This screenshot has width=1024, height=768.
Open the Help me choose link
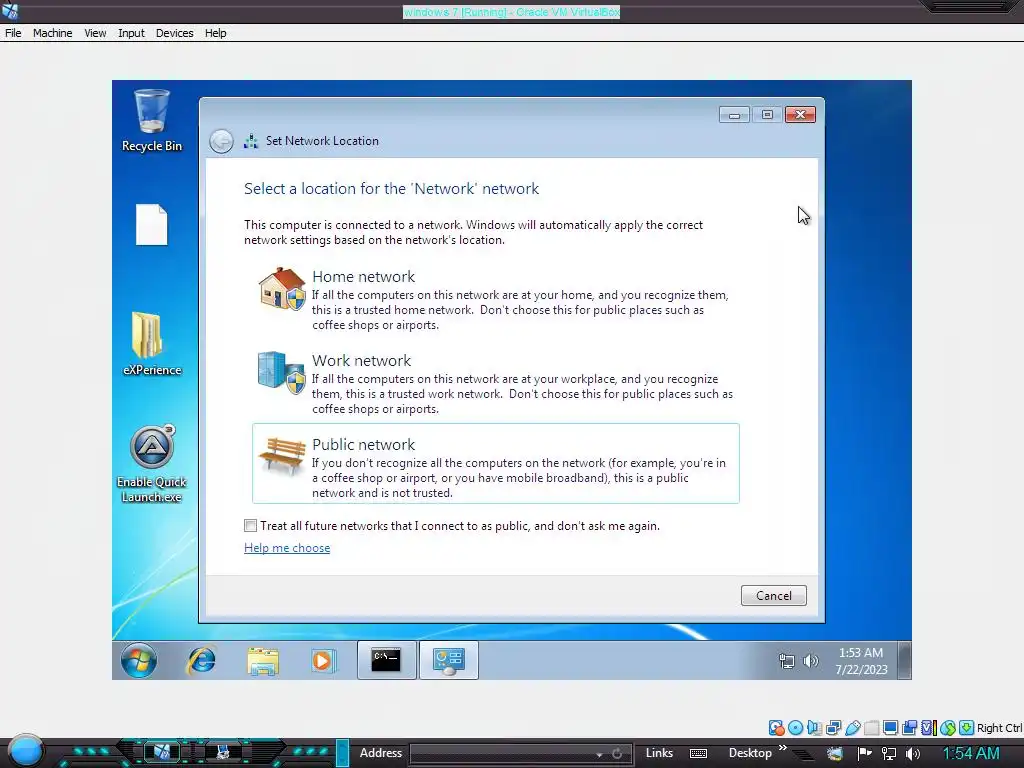pos(287,548)
